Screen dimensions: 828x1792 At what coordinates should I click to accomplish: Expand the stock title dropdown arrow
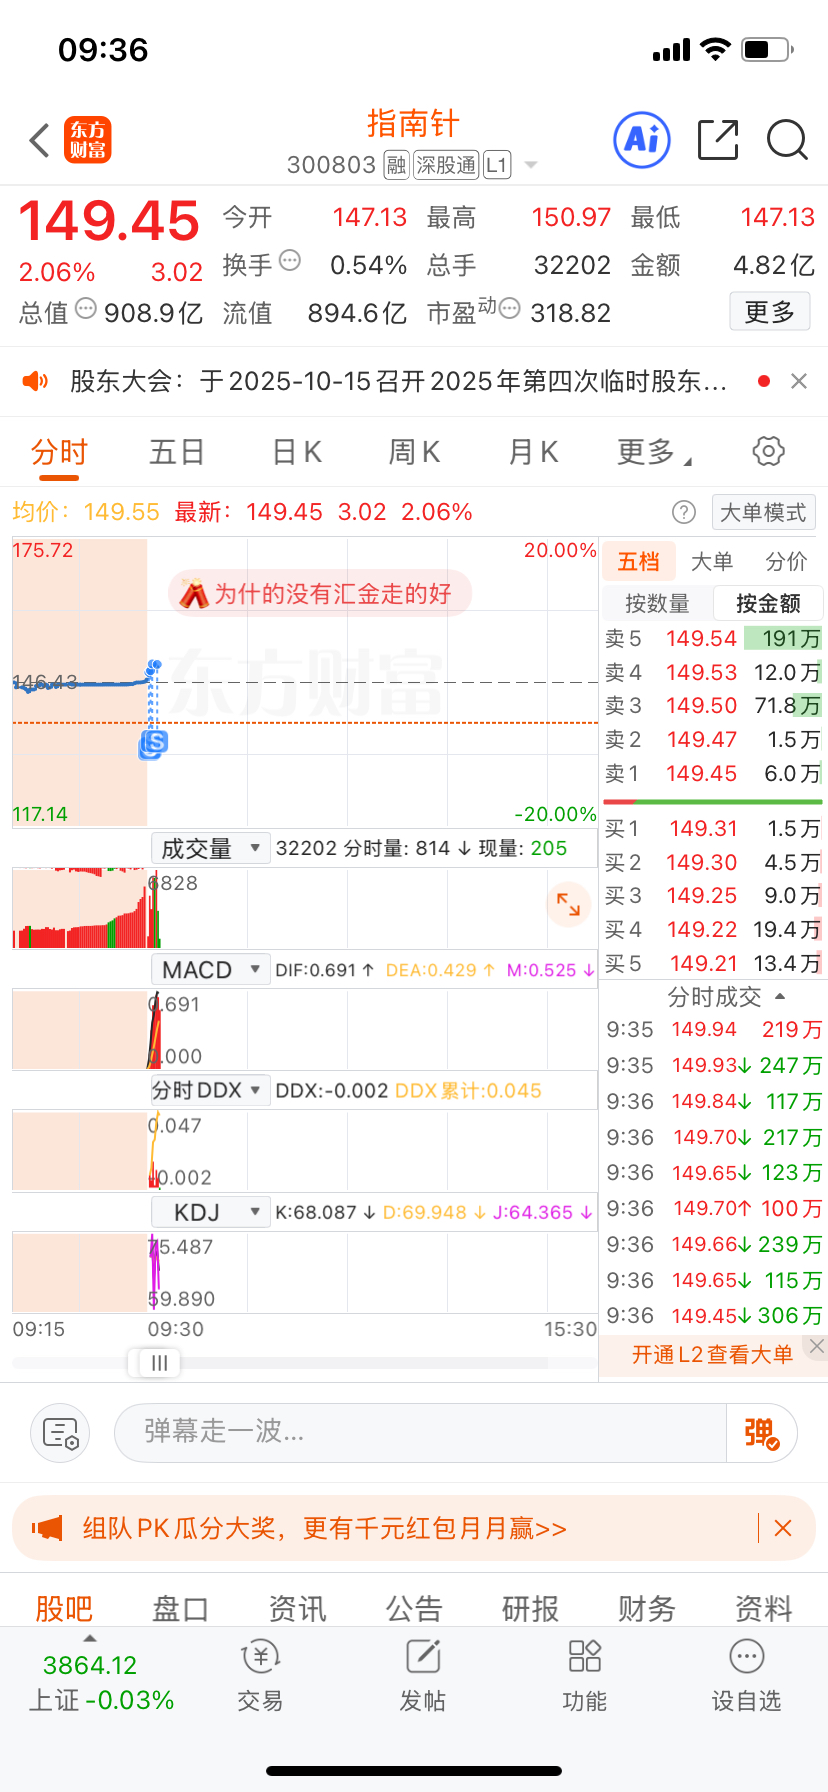(531, 165)
